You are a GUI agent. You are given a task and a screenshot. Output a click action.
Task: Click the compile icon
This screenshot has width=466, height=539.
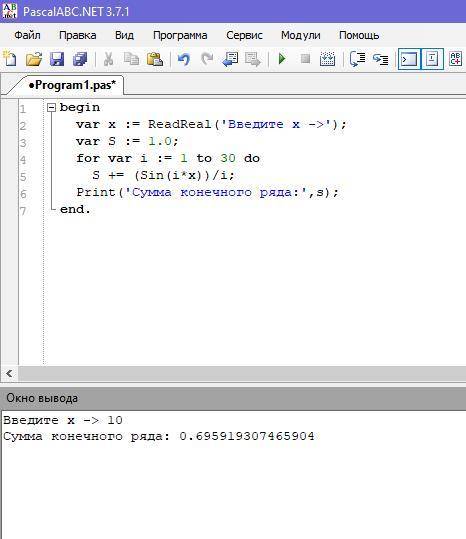tap(328, 59)
